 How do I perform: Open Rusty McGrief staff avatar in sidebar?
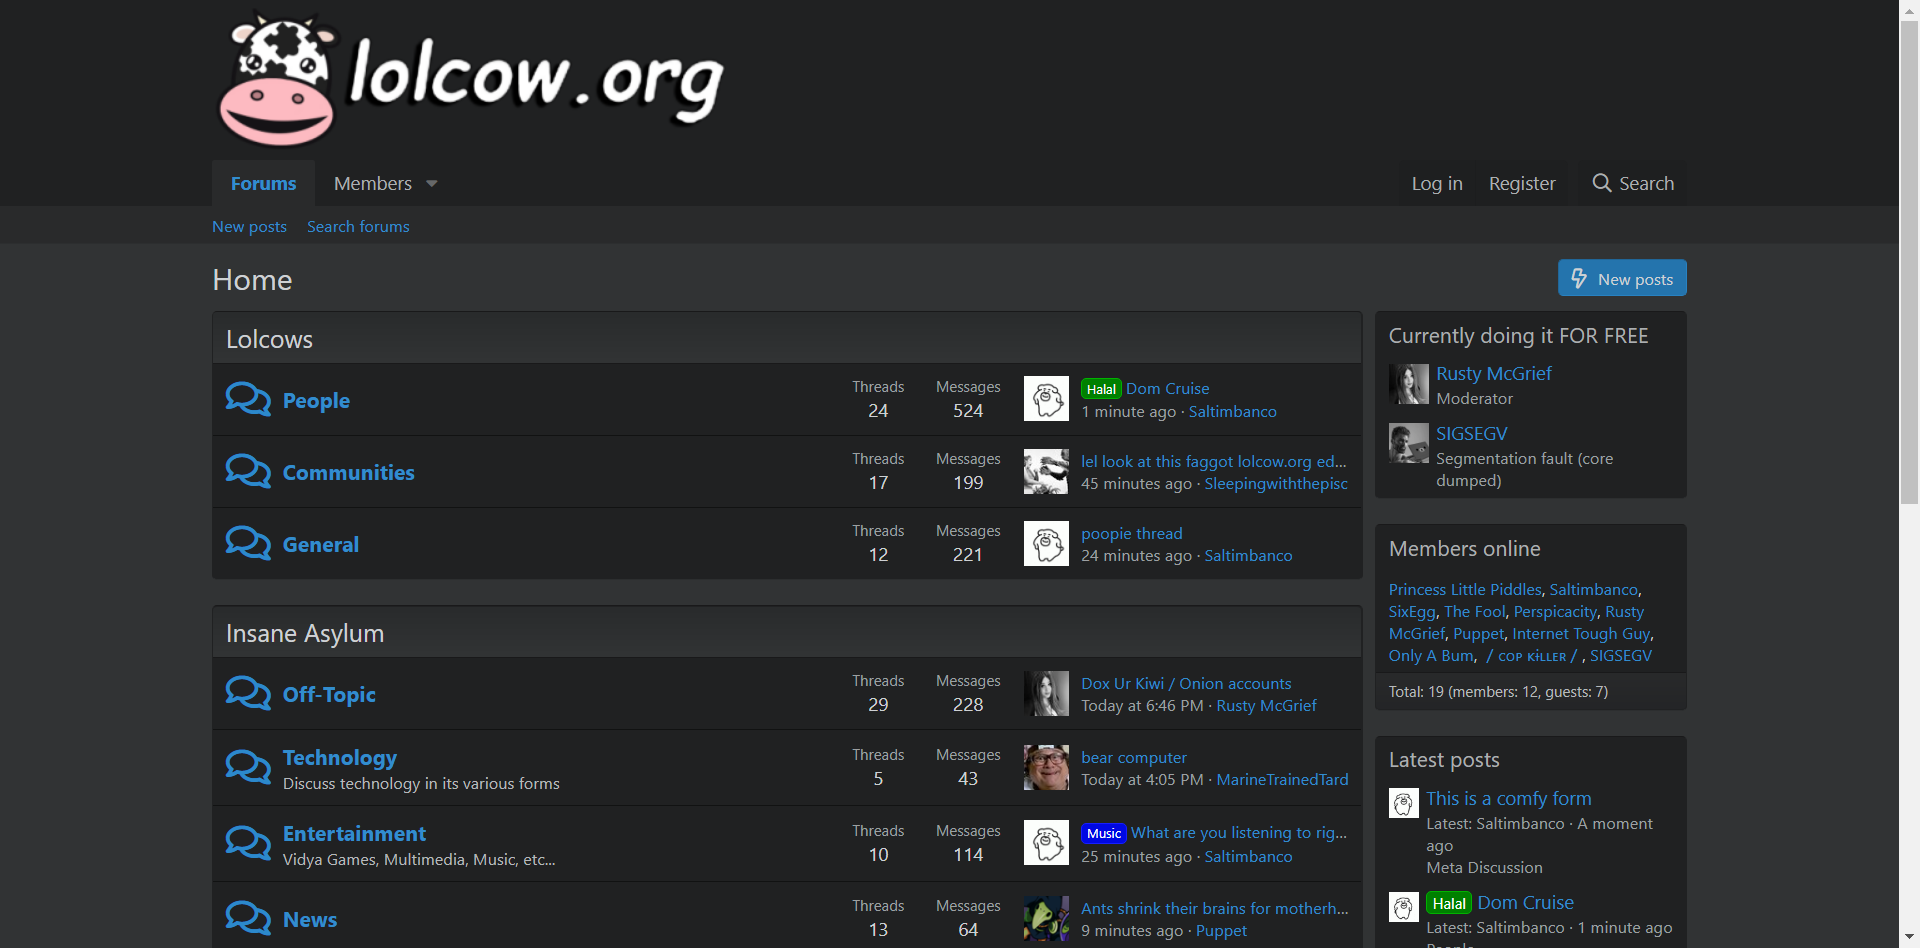[x=1408, y=384]
